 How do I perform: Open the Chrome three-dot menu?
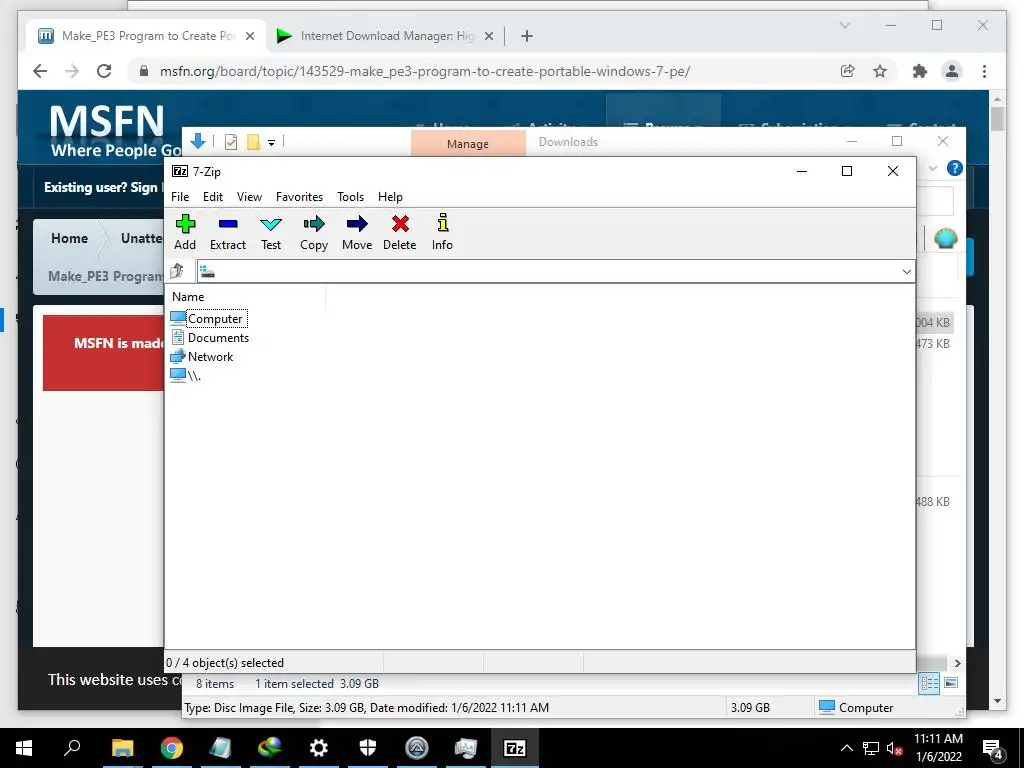(984, 71)
